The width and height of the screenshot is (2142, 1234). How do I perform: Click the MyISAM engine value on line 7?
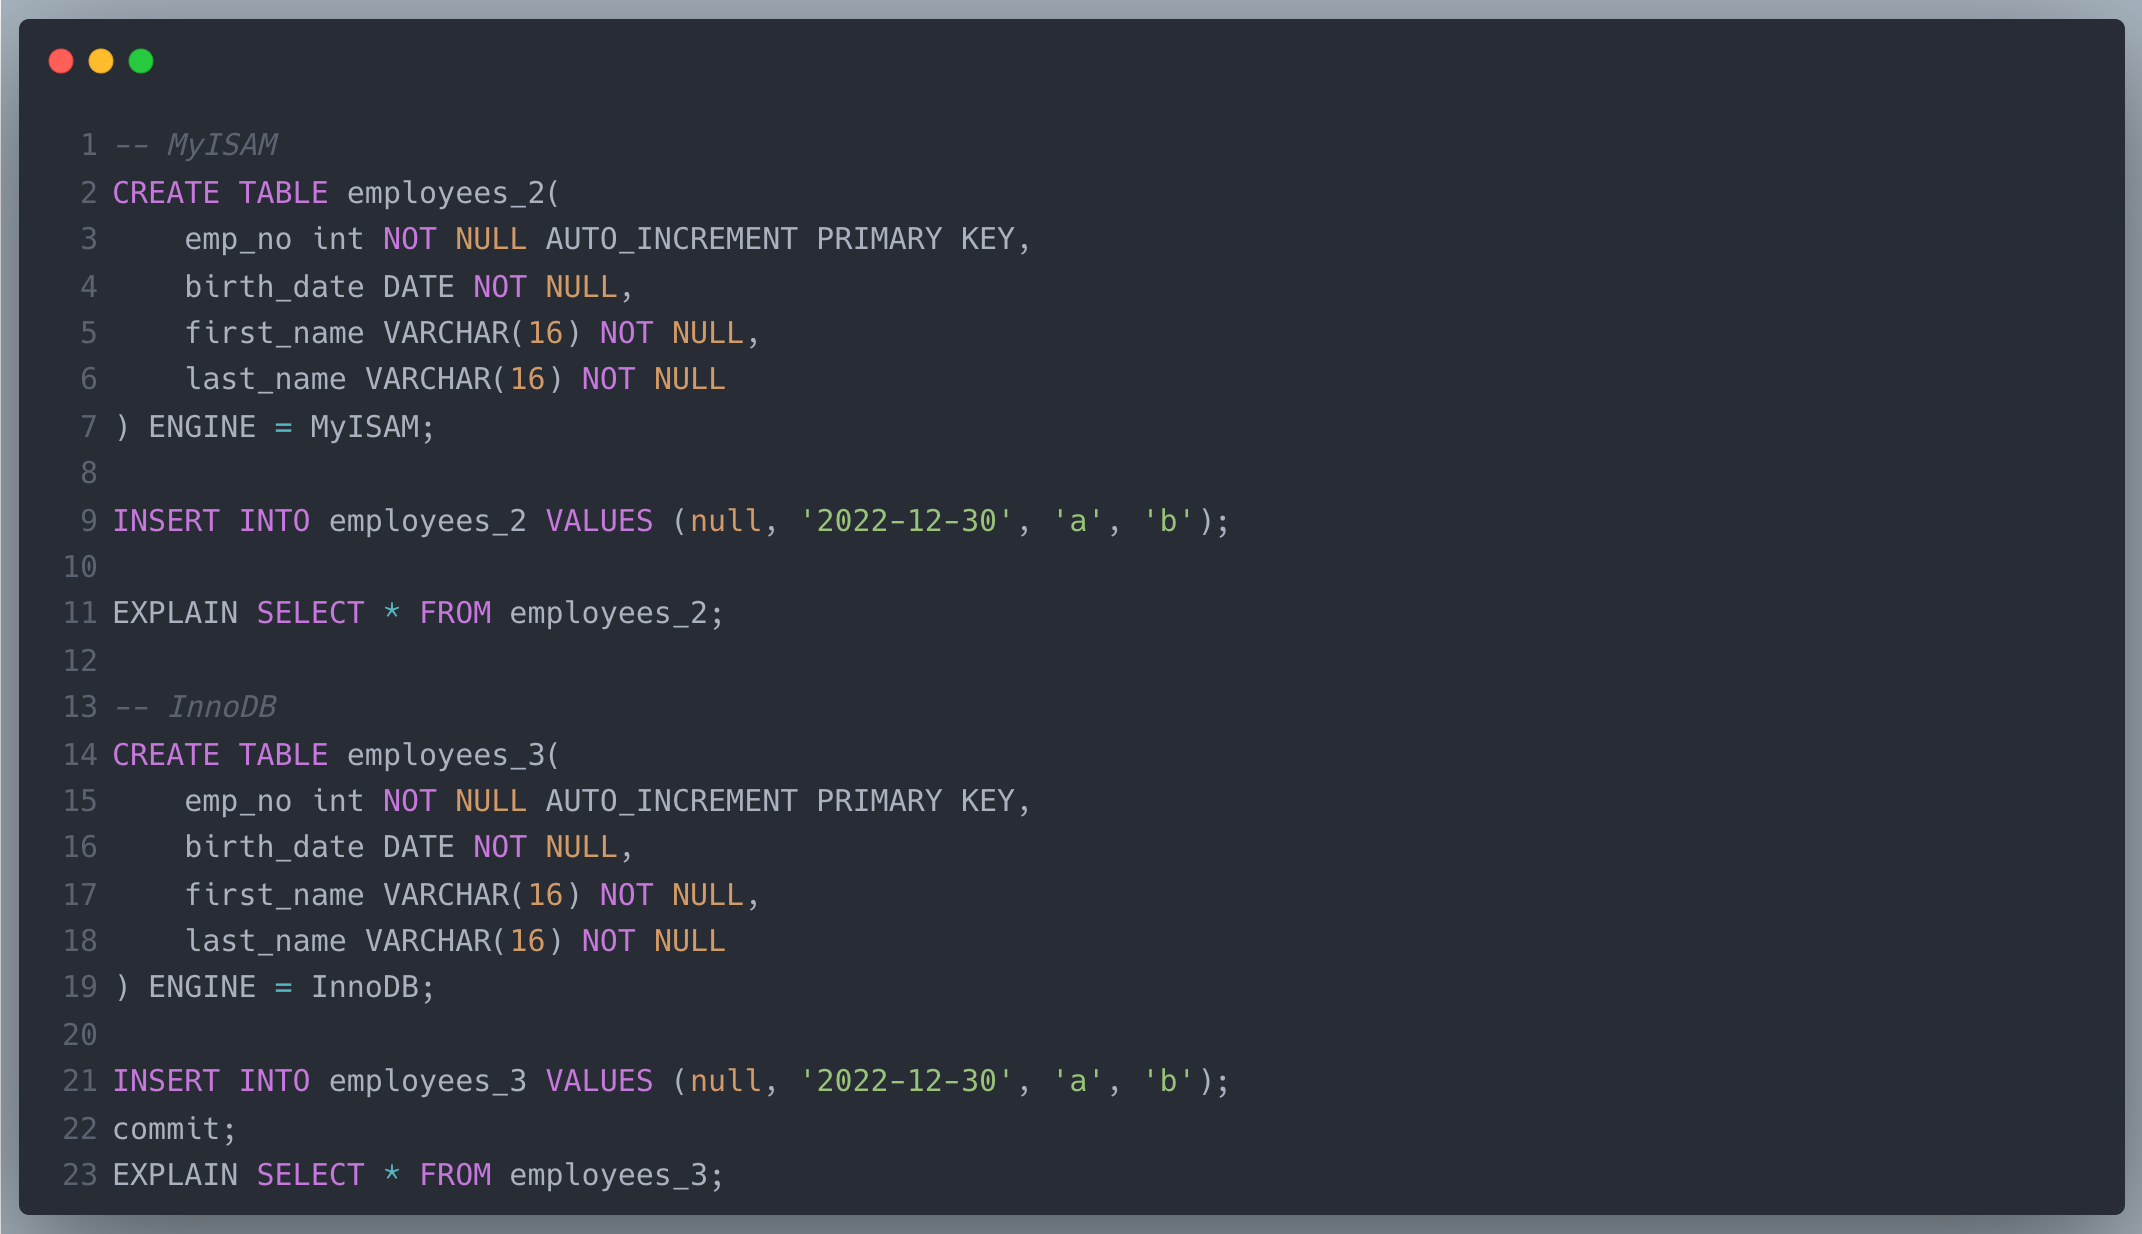click(x=365, y=427)
